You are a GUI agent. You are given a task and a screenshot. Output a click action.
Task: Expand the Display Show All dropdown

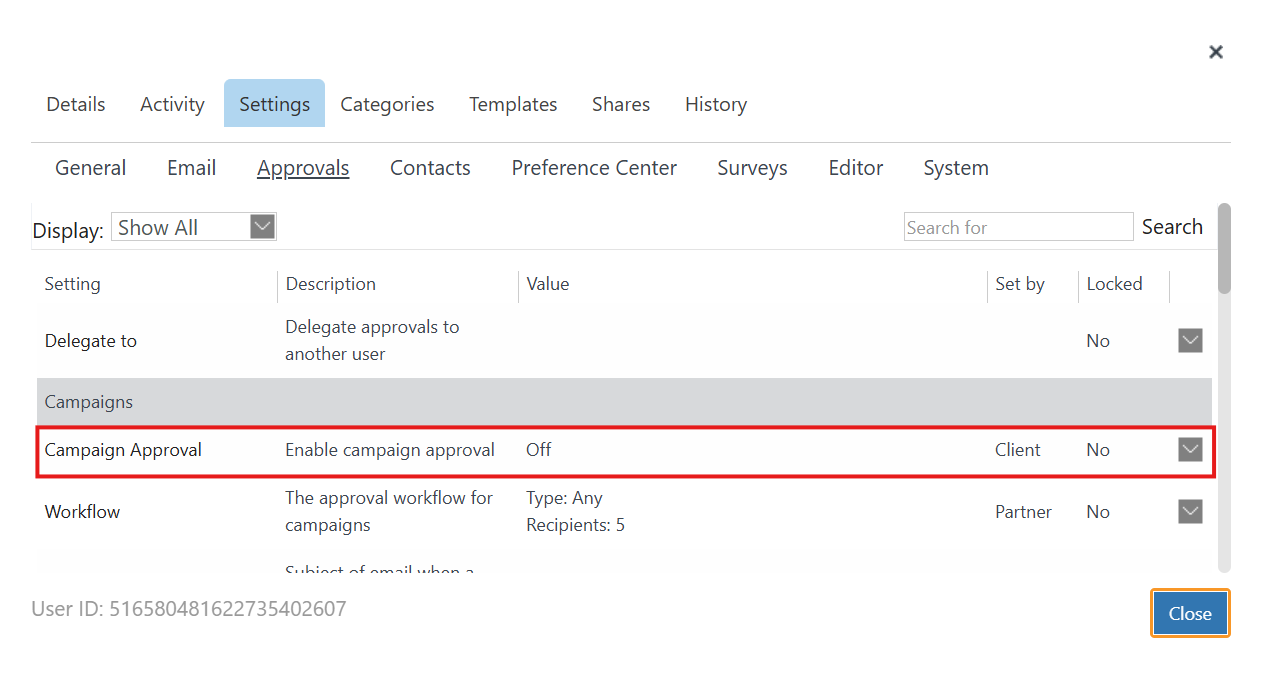coord(193,227)
